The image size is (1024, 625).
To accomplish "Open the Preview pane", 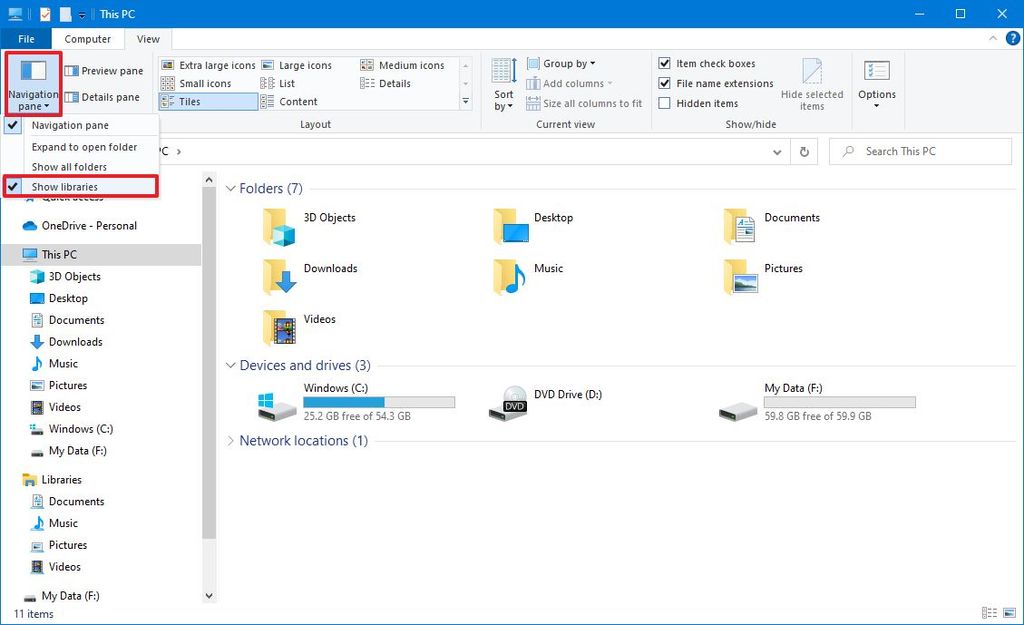I will pyautogui.click(x=103, y=70).
